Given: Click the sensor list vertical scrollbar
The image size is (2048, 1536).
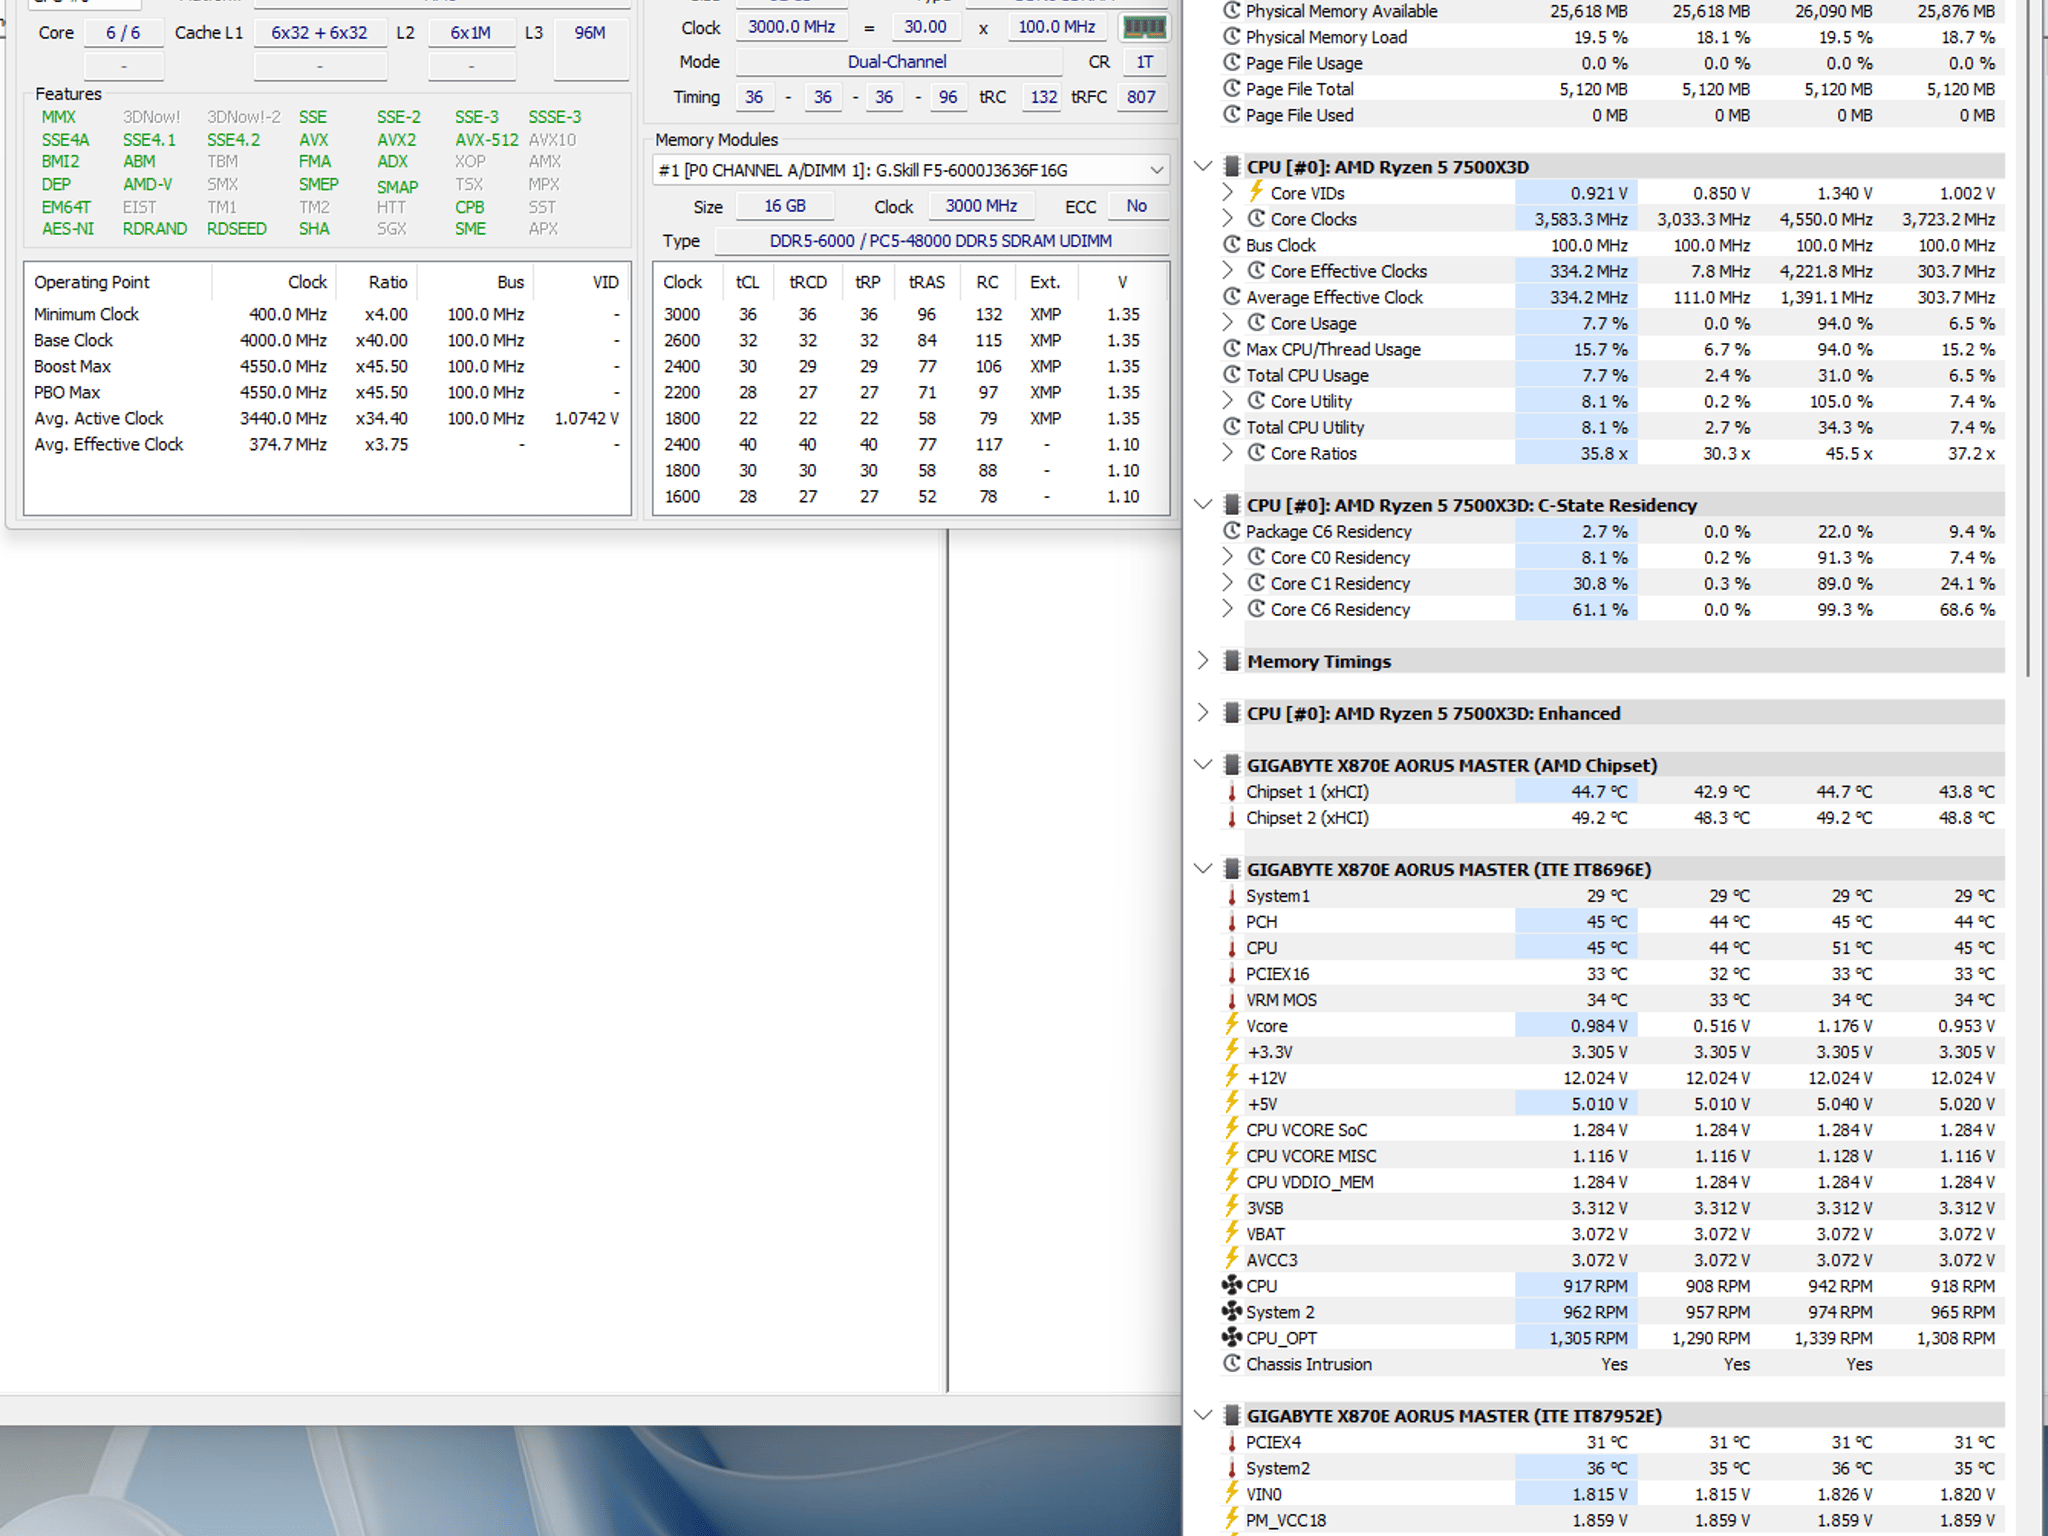Looking at the screenshot, I should [2026, 340].
